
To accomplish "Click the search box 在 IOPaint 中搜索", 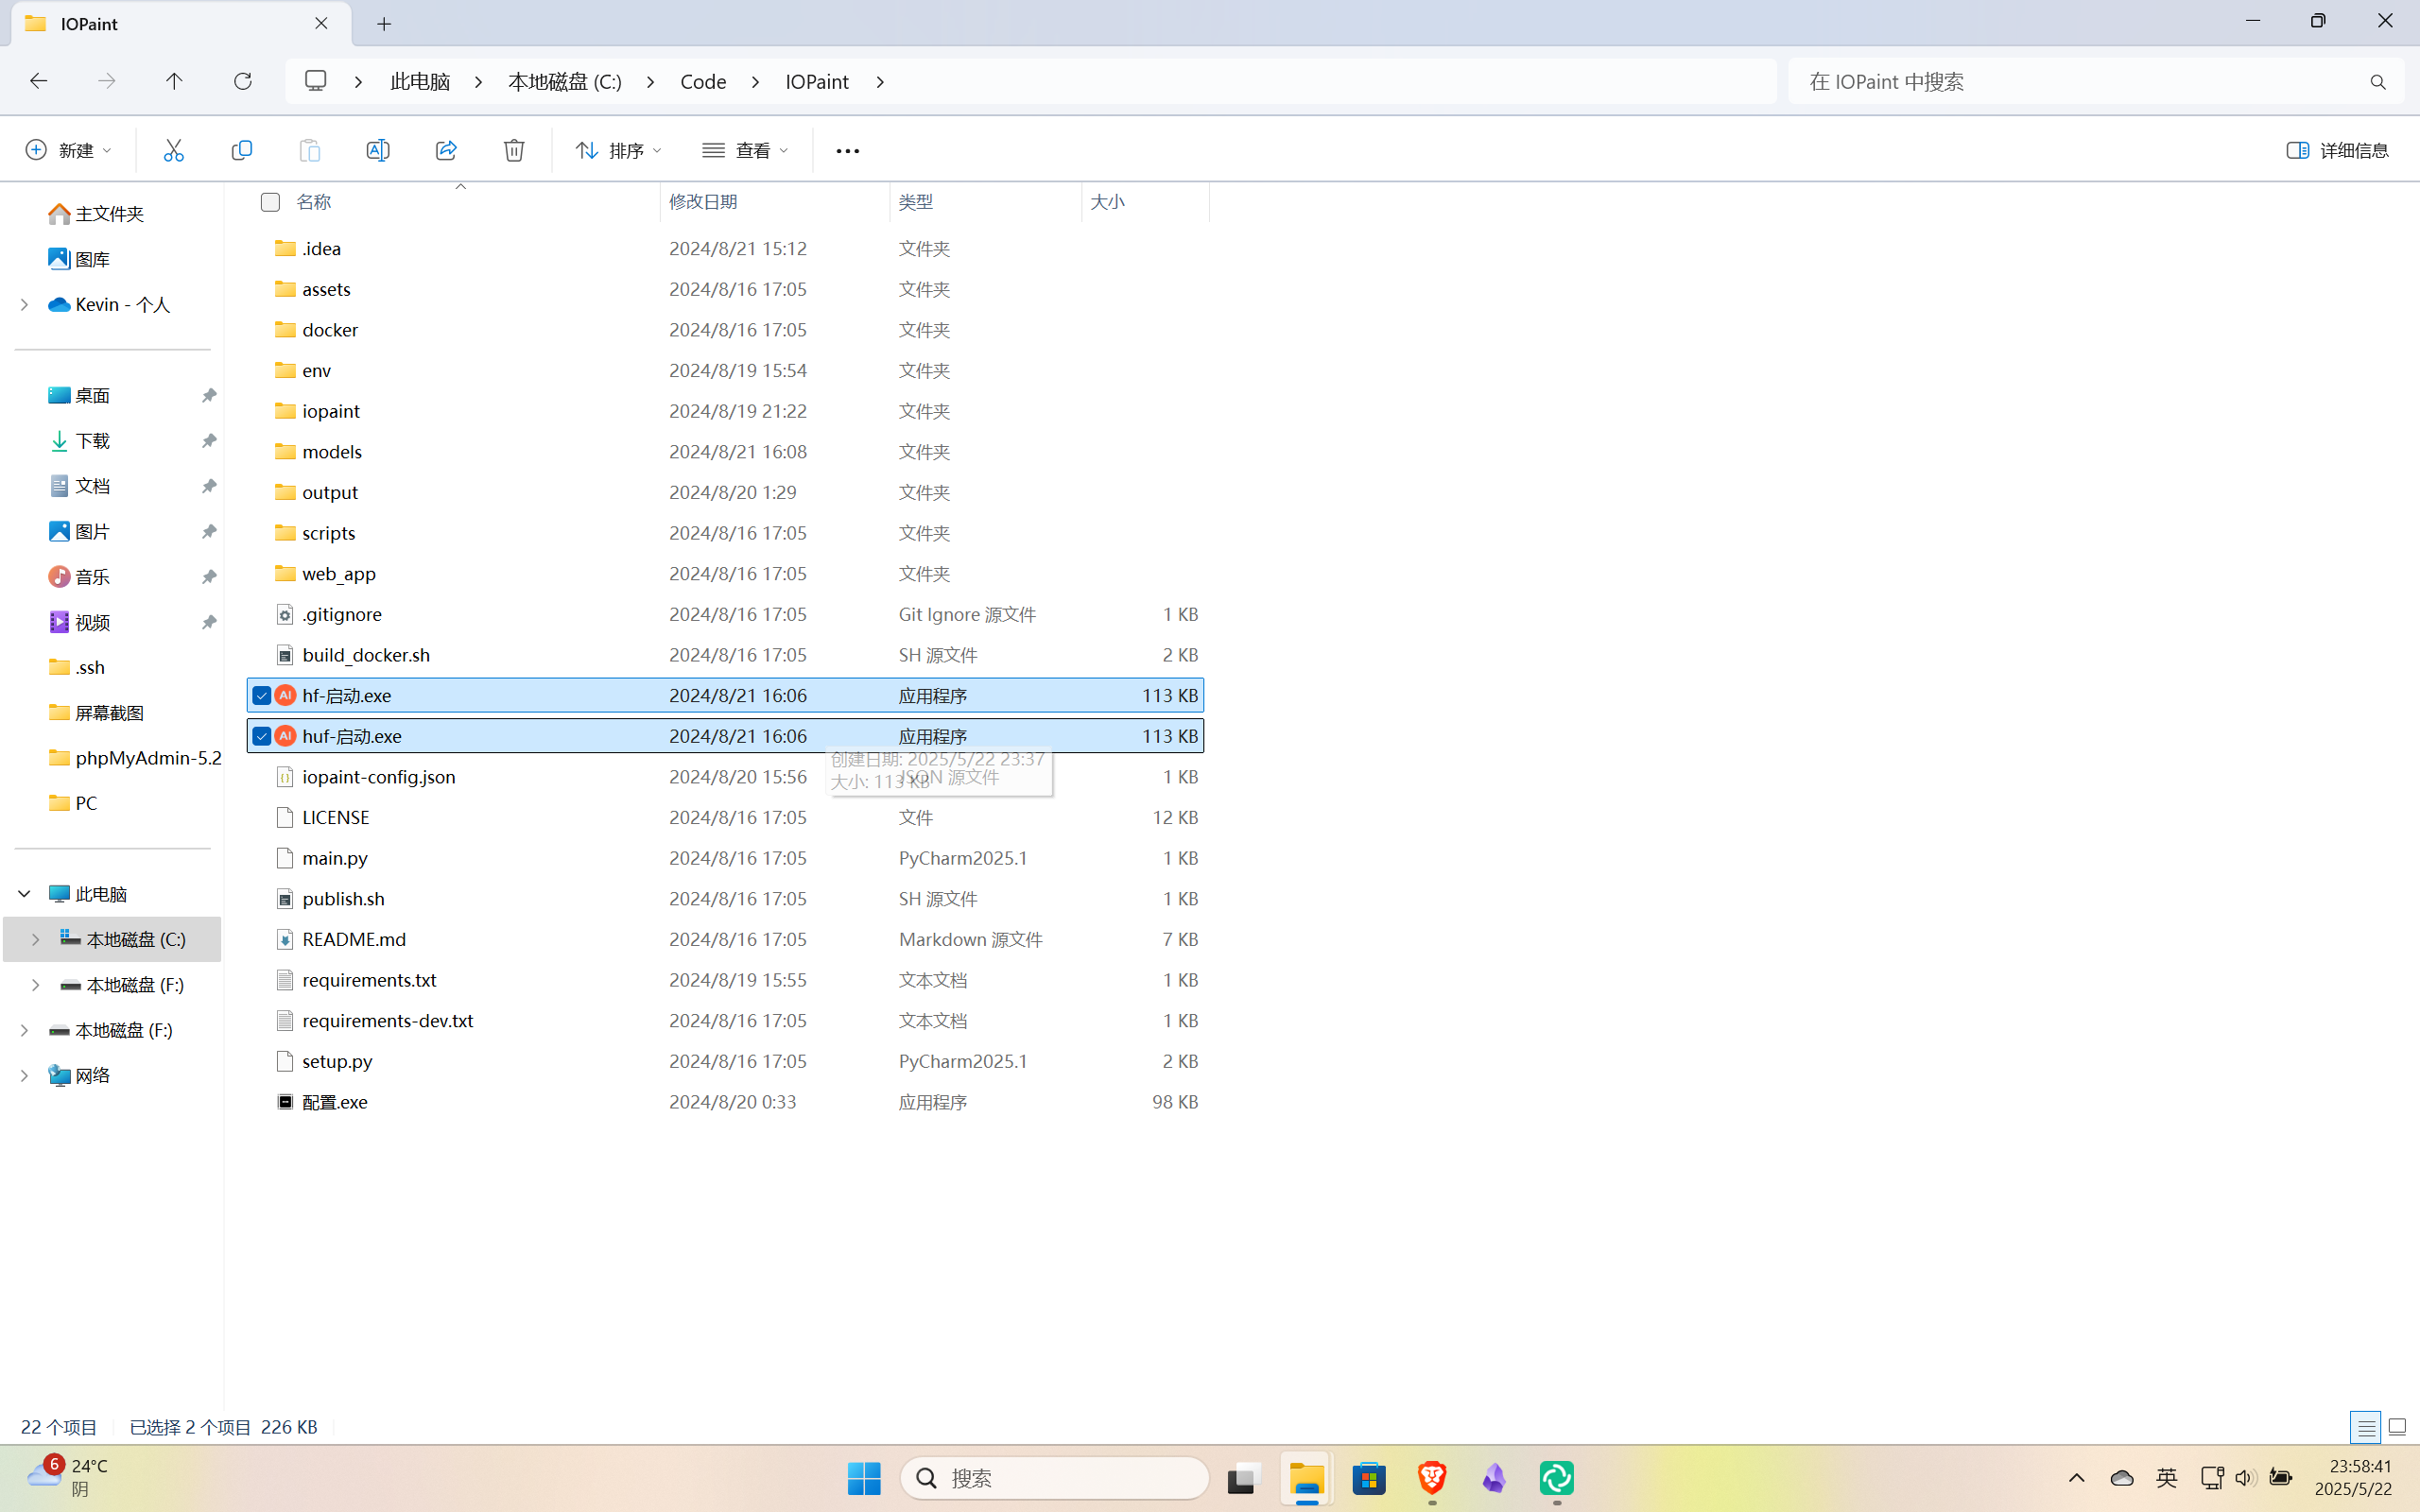I will 2080,81.
